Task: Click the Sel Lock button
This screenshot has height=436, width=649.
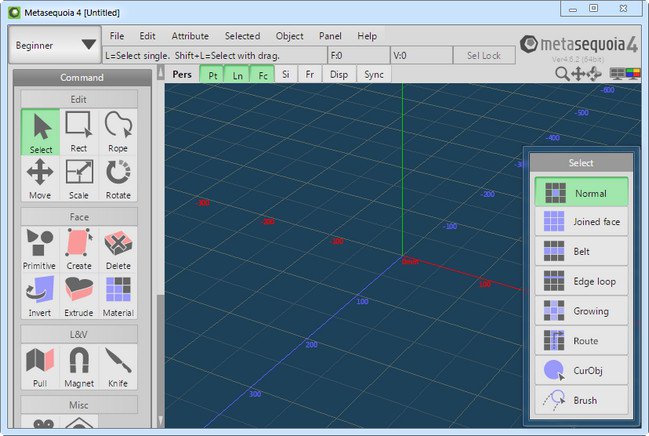Action: click(484, 55)
